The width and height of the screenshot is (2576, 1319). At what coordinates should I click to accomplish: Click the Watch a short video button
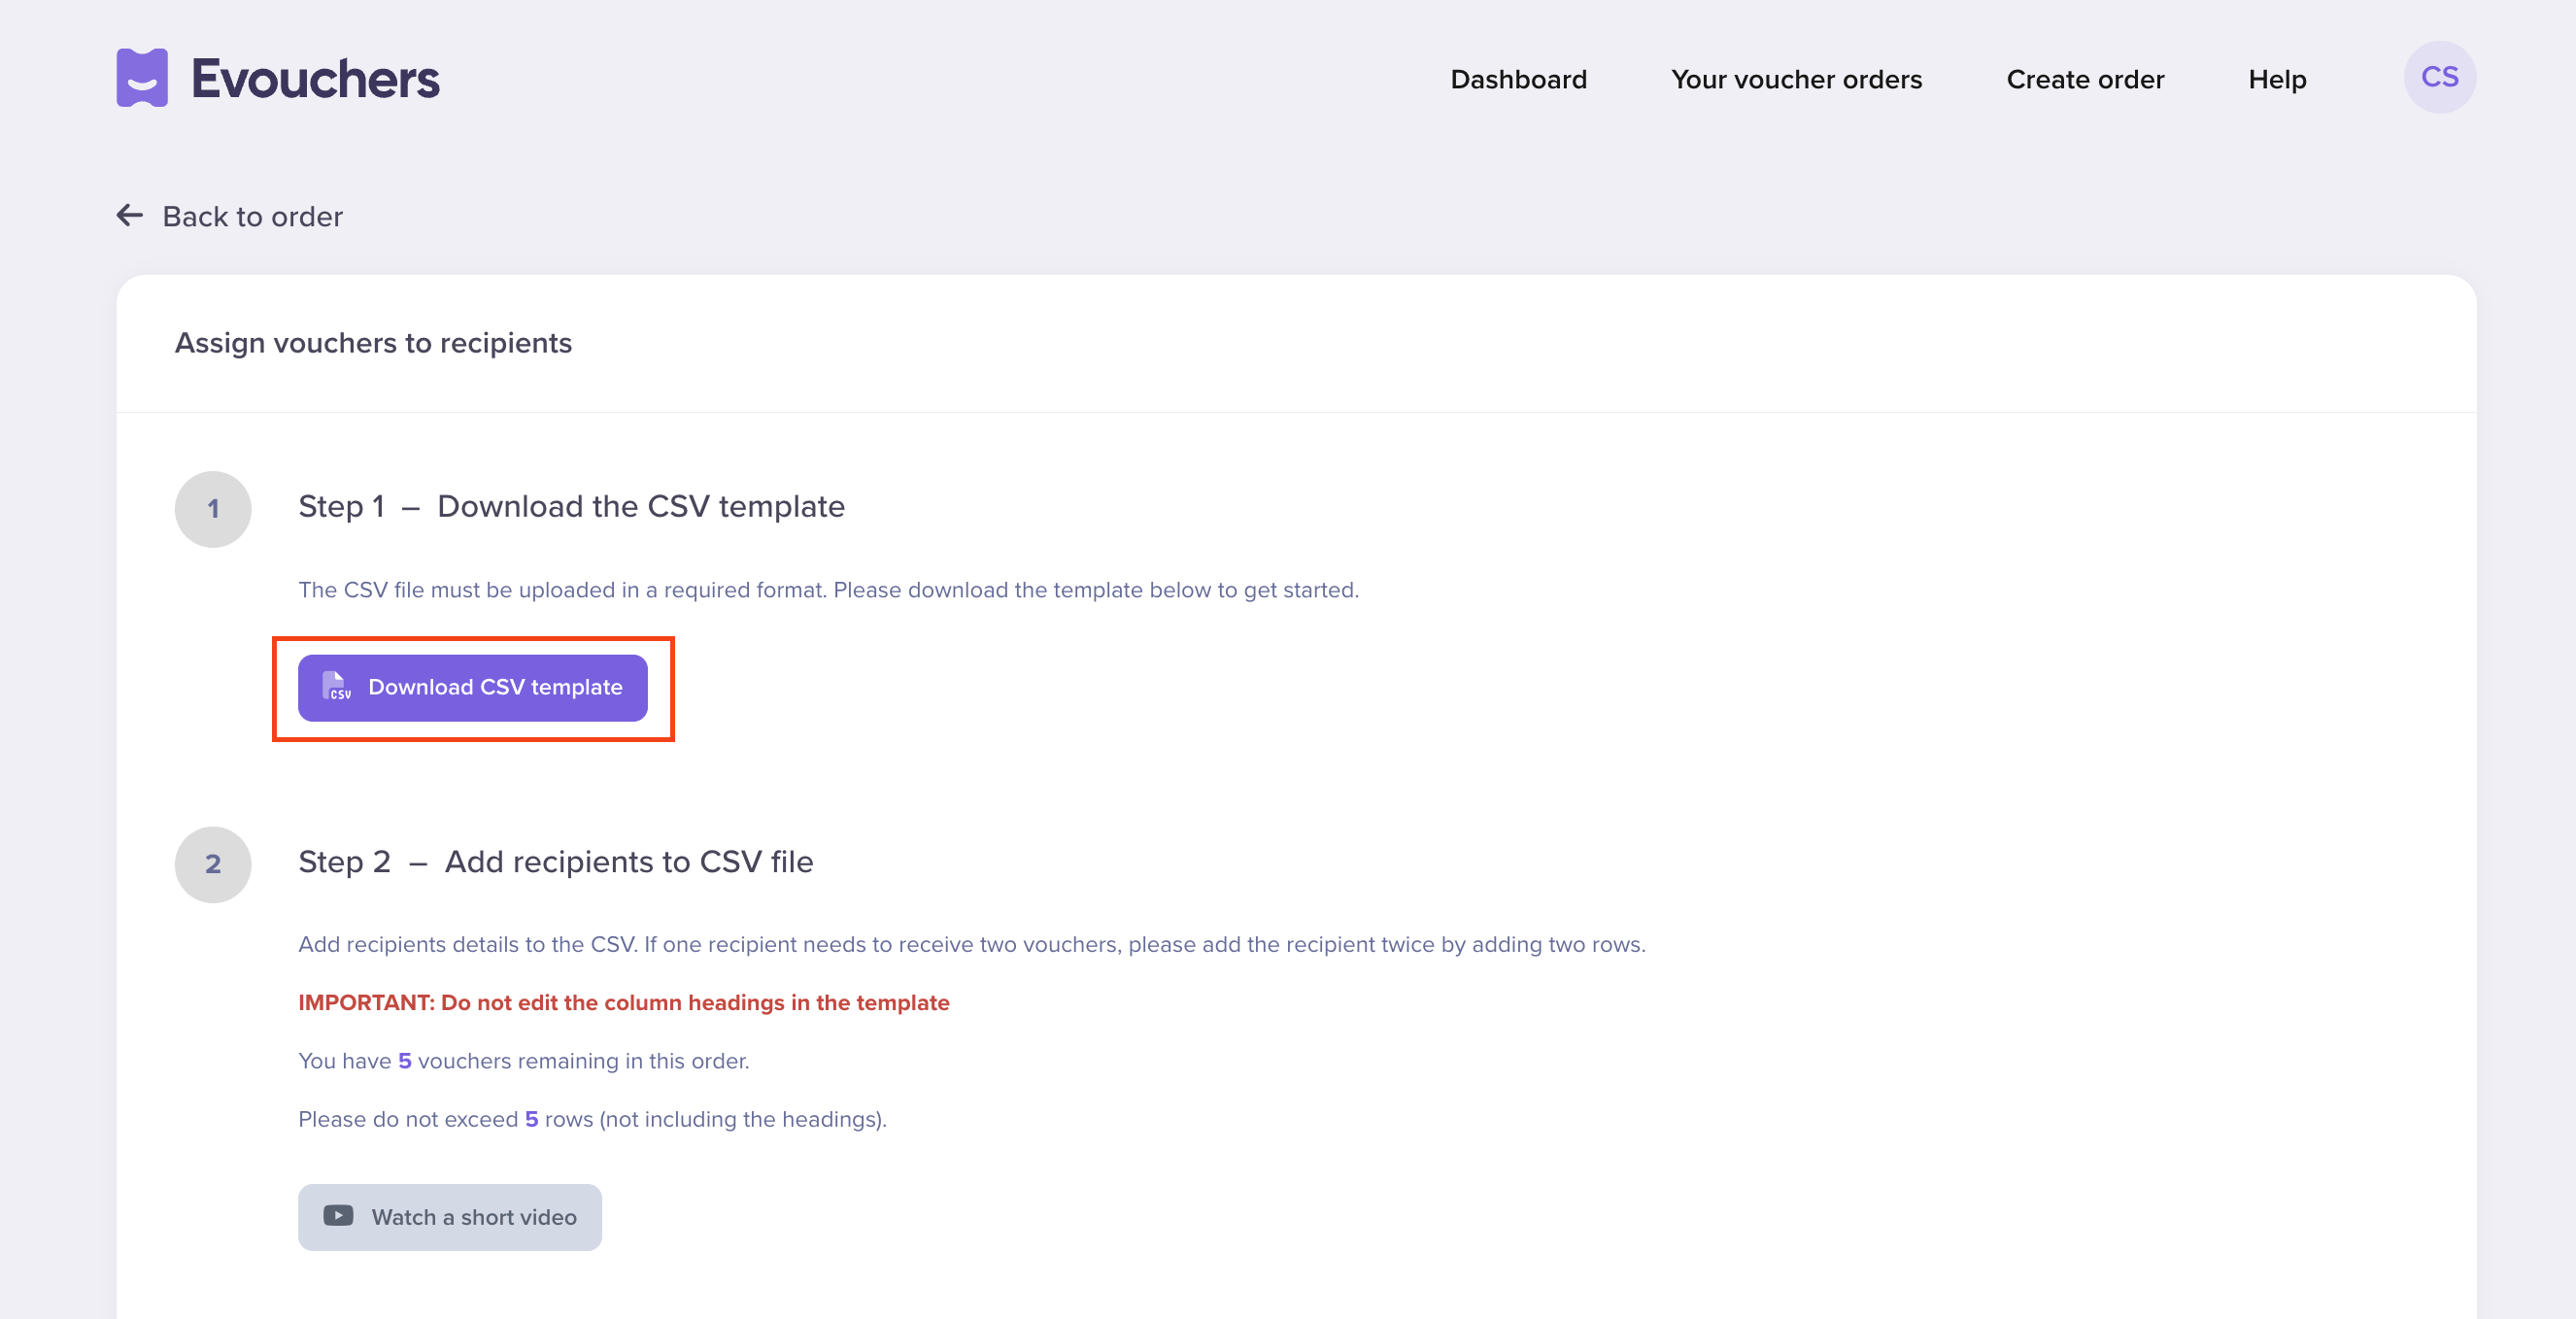pyautogui.click(x=449, y=1216)
